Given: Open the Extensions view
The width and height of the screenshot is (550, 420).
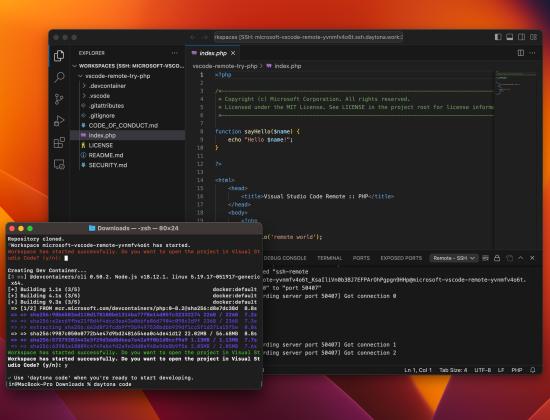Looking at the screenshot, I should (x=59, y=142).
